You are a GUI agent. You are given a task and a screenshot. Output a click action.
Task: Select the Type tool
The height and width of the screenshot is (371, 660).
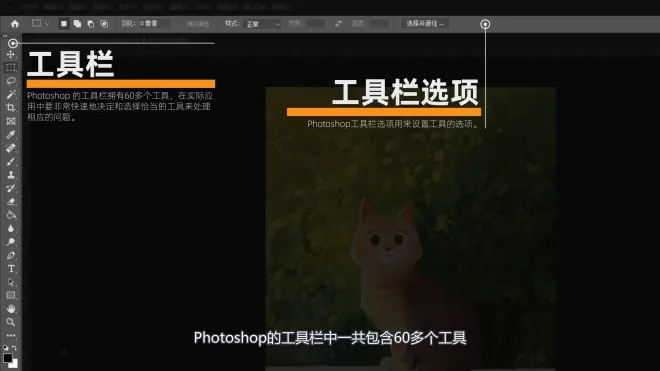pos(11,269)
